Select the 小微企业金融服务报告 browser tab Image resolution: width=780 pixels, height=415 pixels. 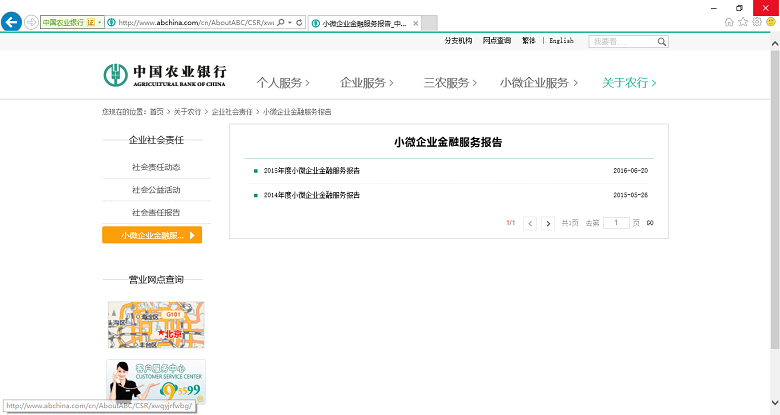pyautogui.click(x=365, y=23)
